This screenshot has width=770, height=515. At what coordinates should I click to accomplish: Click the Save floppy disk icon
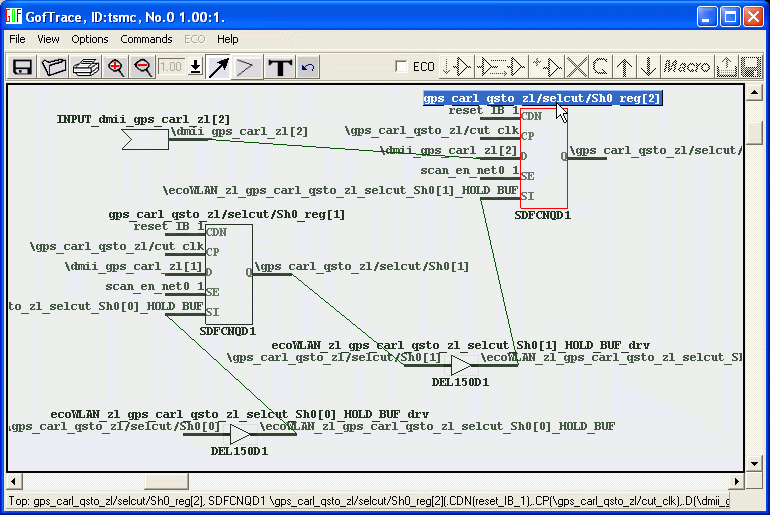[22, 67]
